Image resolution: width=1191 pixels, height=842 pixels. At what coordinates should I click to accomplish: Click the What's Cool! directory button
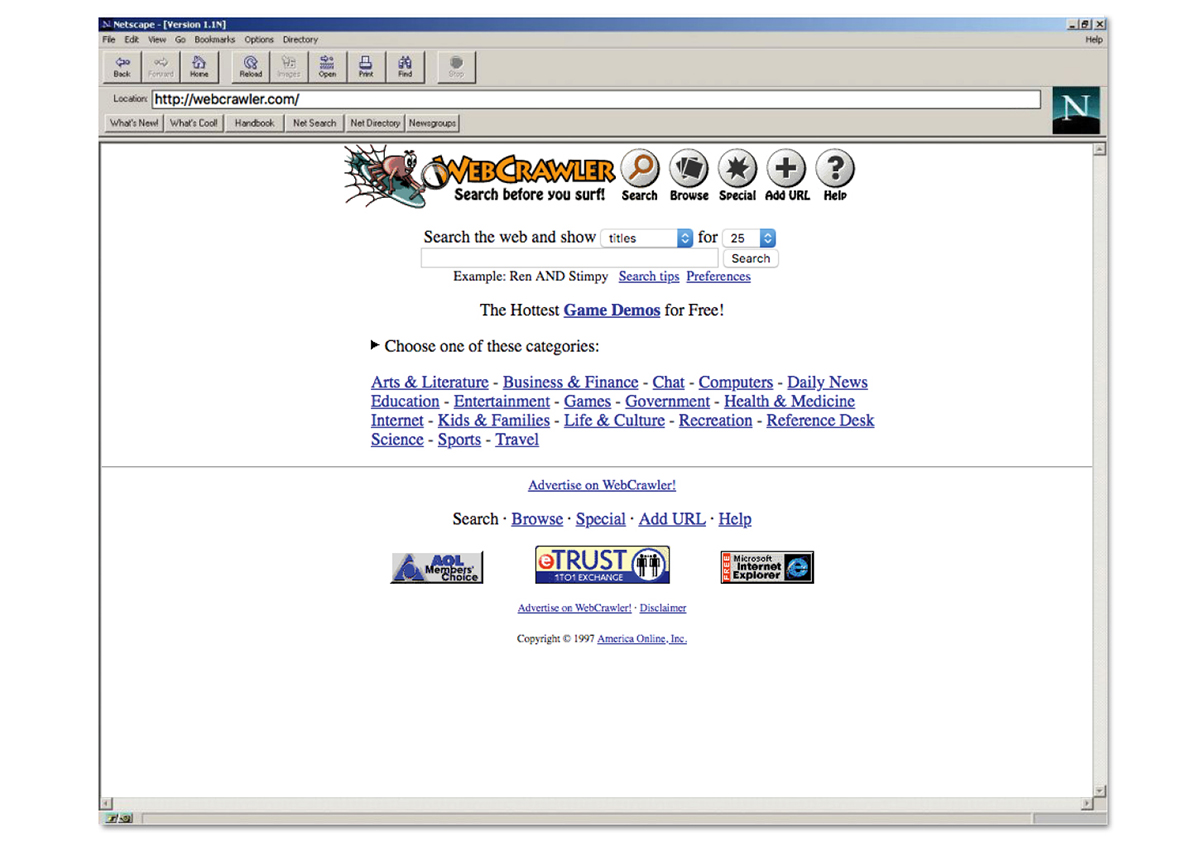(193, 122)
